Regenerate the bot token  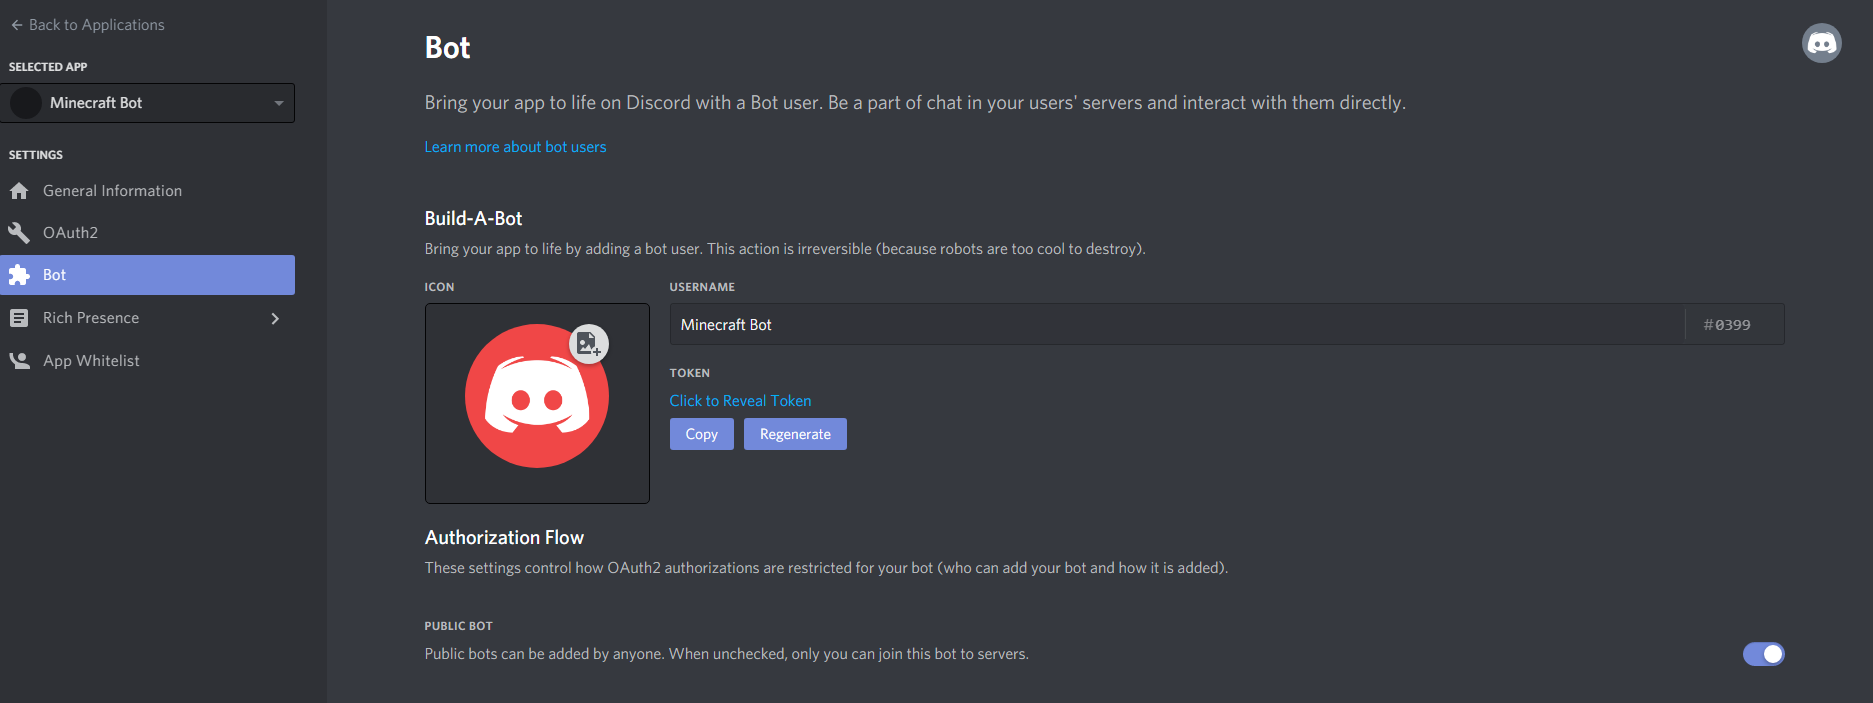pos(795,434)
